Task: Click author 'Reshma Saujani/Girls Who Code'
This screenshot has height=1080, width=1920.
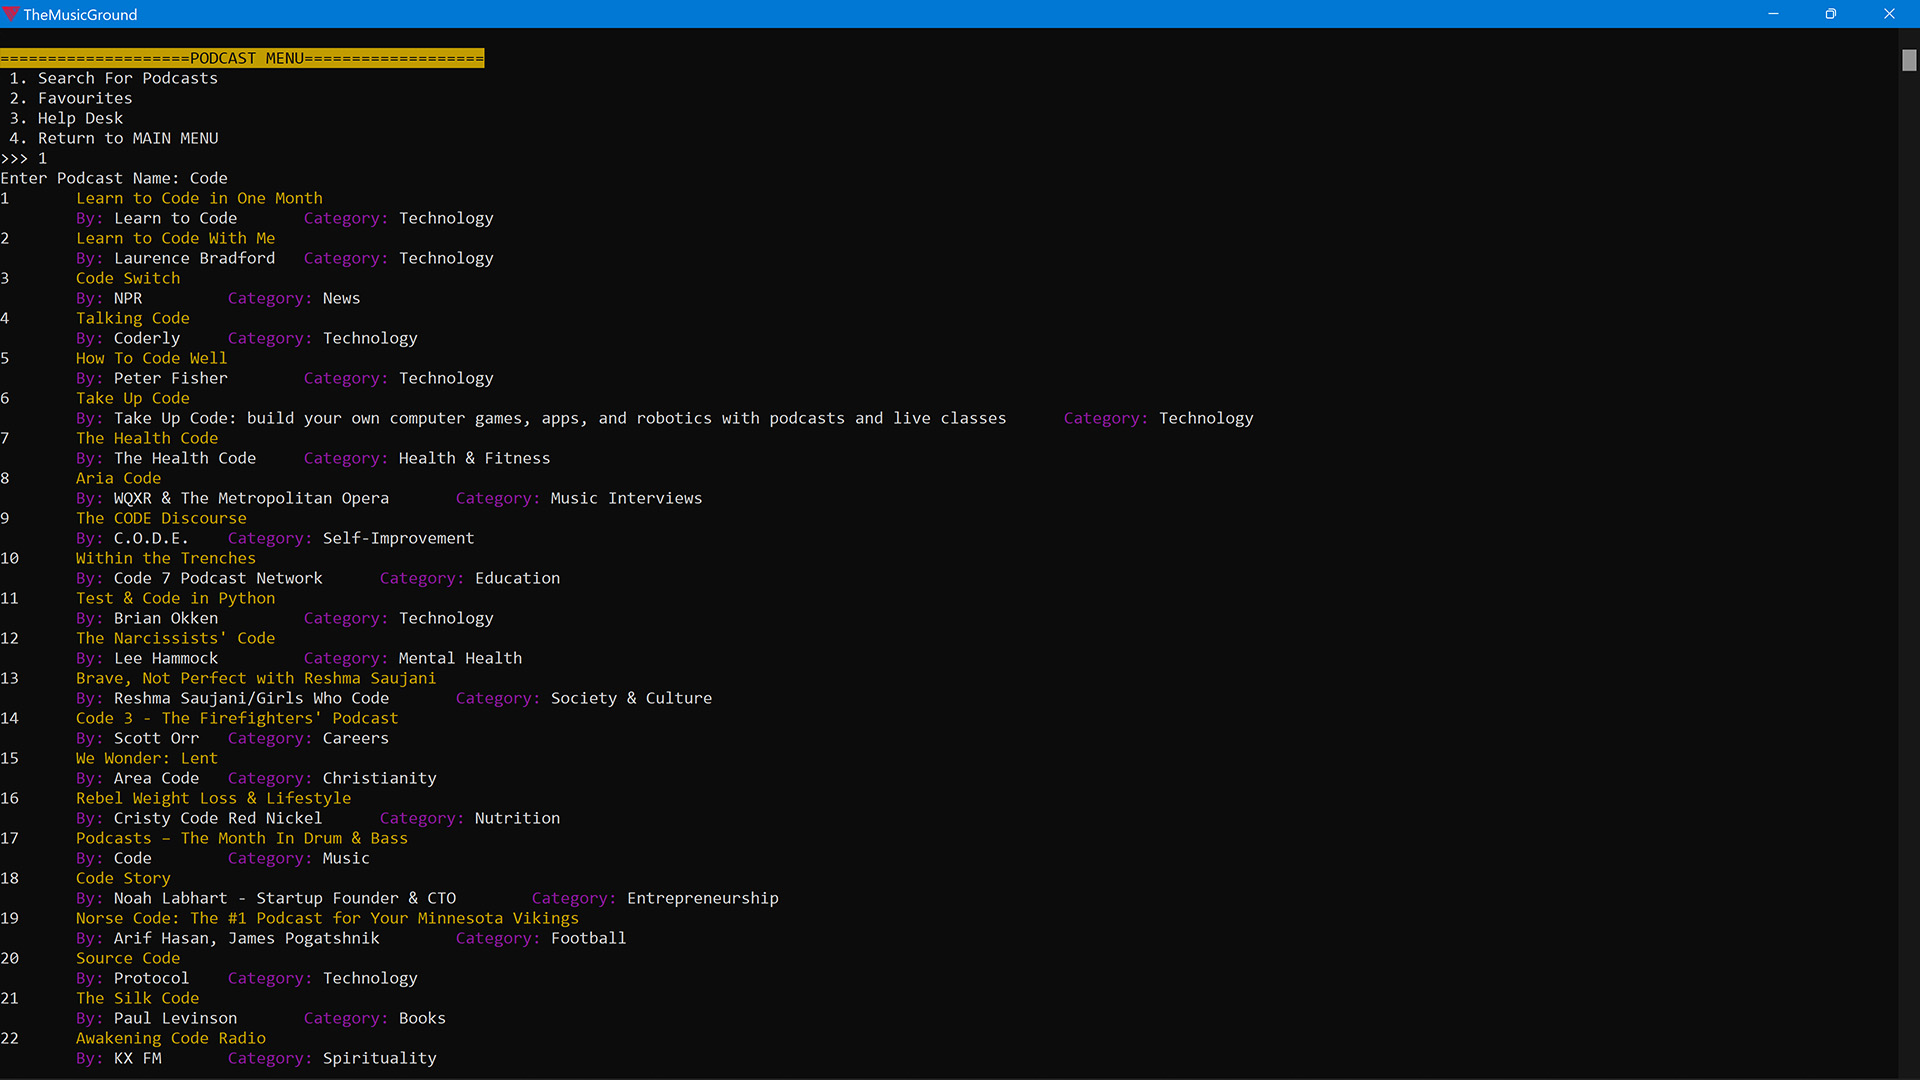Action: tap(251, 698)
